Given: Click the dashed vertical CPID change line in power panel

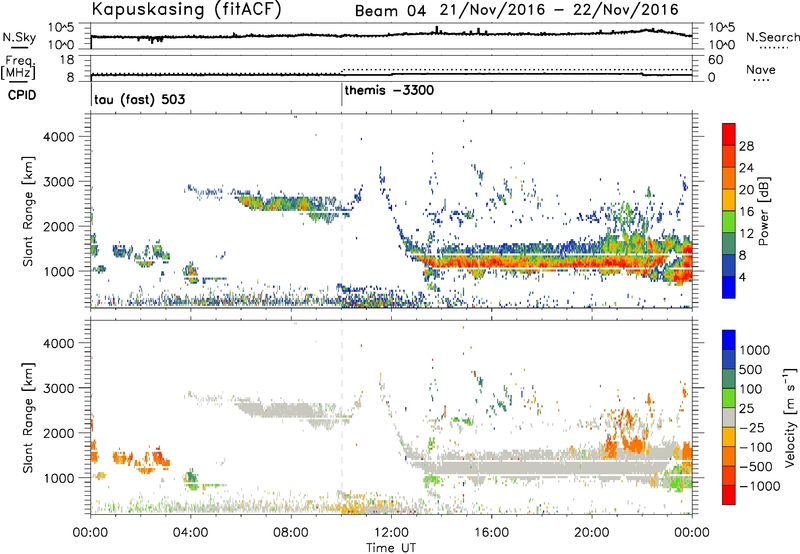Looking at the screenshot, I should [x=342, y=209].
